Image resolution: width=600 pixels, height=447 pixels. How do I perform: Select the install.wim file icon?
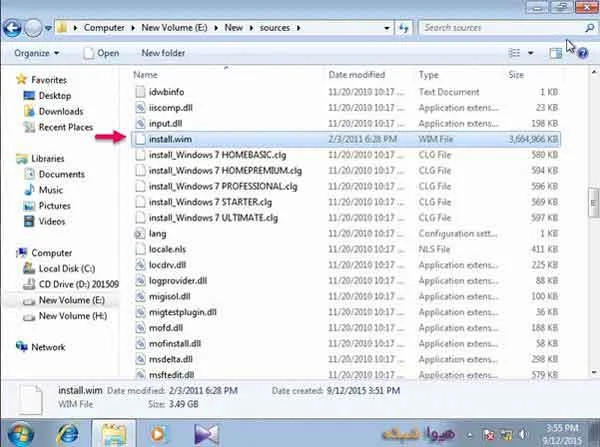140,139
